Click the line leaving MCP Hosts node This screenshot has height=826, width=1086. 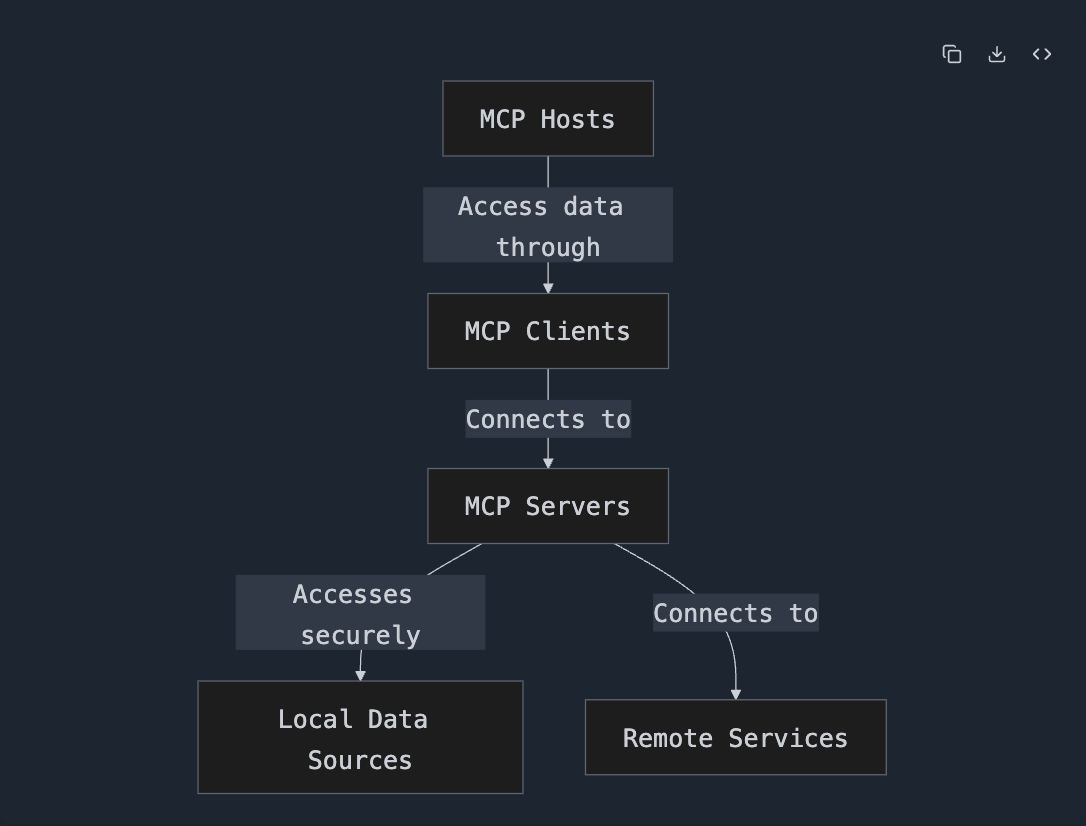[548, 171]
